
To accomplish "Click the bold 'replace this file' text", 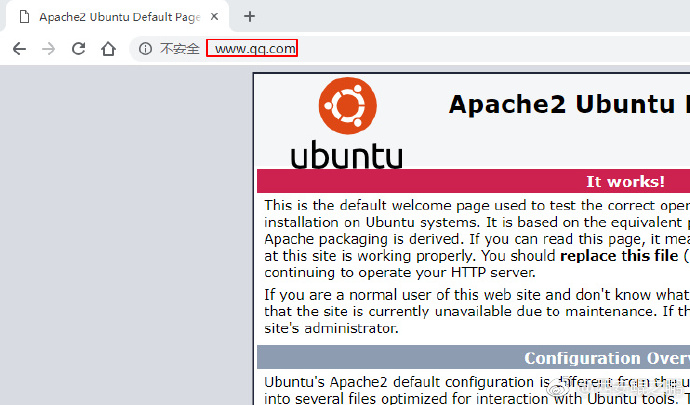I will point(619,256).
